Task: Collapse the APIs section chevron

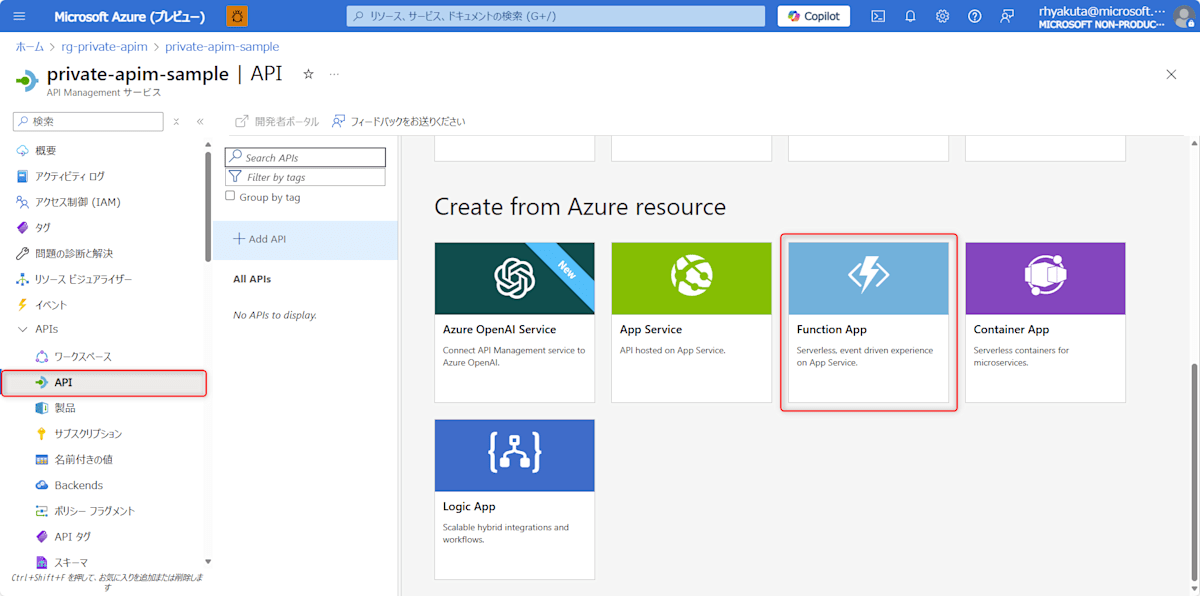Action: coord(23,329)
